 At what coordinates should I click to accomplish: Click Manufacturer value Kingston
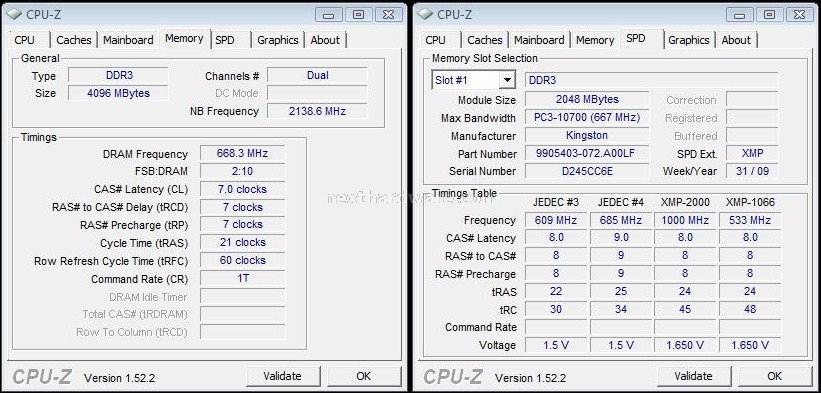[x=587, y=135]
